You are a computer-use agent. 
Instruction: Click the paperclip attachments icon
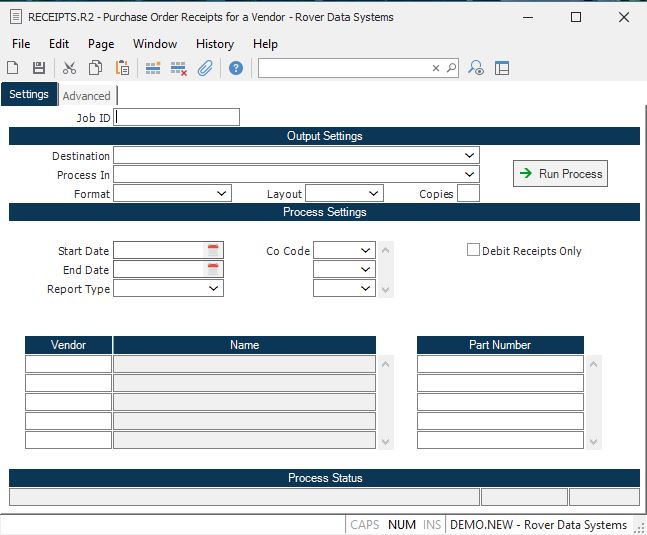[205, 68]
